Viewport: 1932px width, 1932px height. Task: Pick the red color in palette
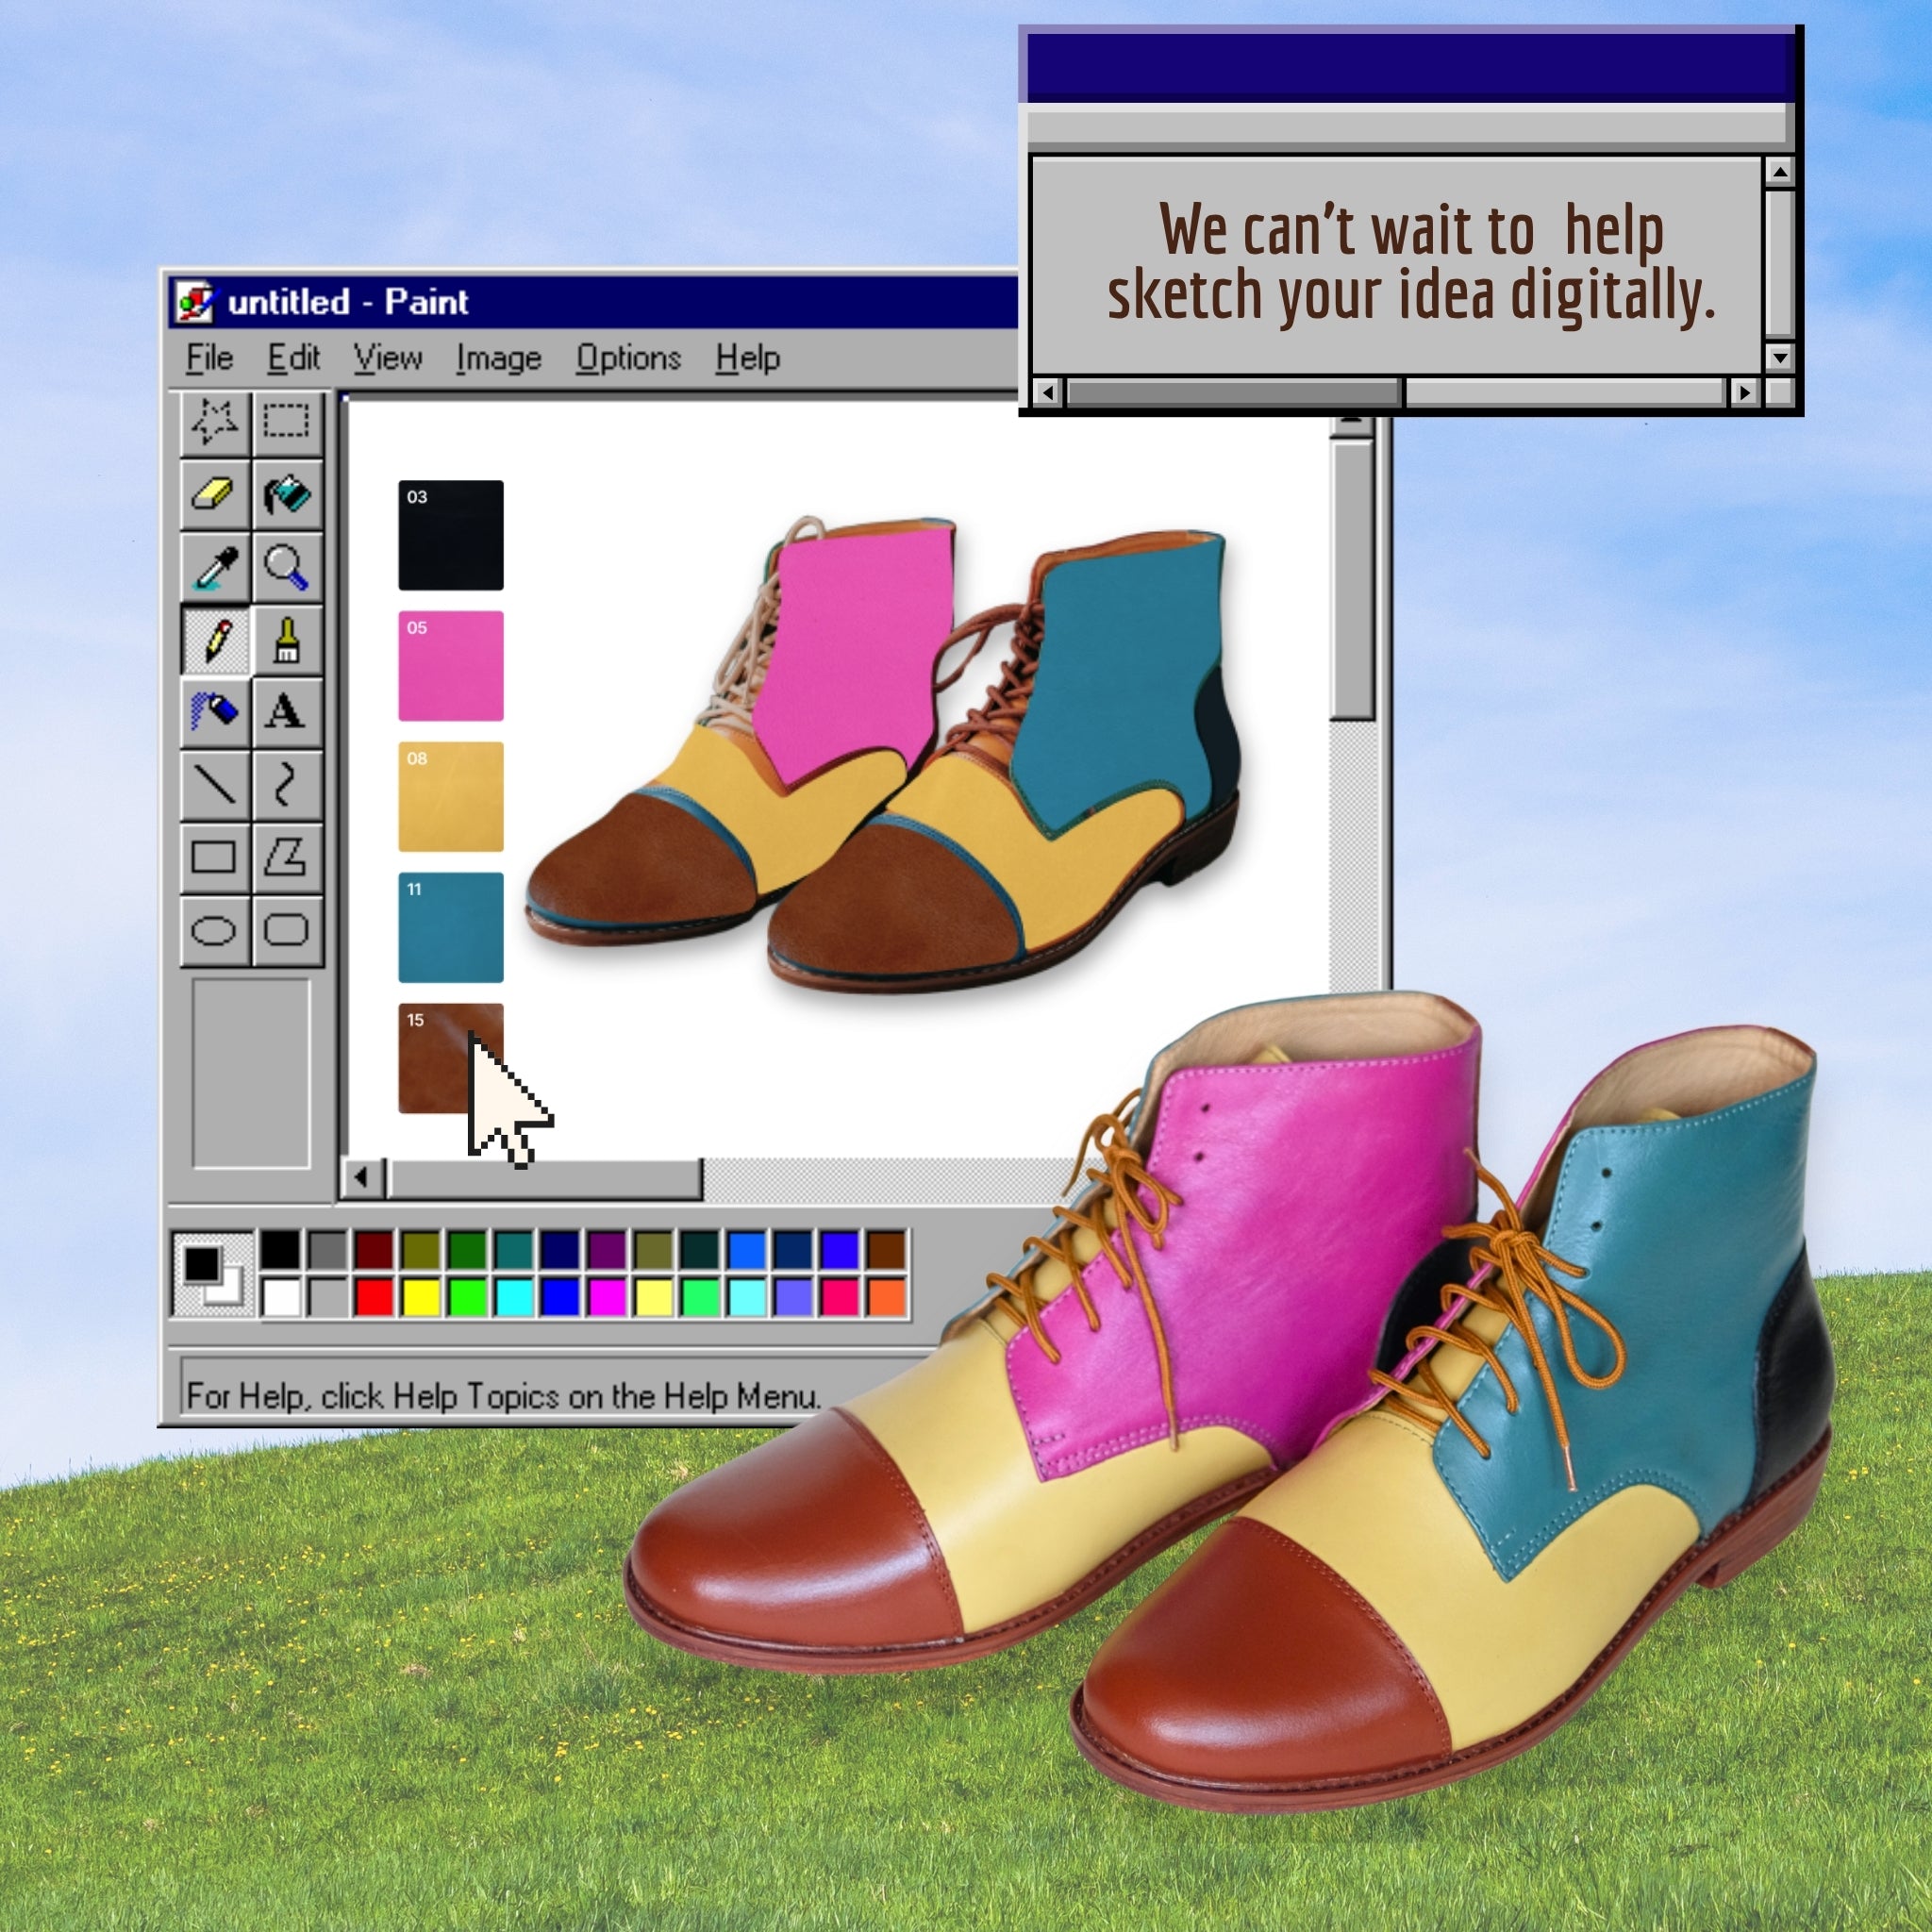coord(374,1297)
